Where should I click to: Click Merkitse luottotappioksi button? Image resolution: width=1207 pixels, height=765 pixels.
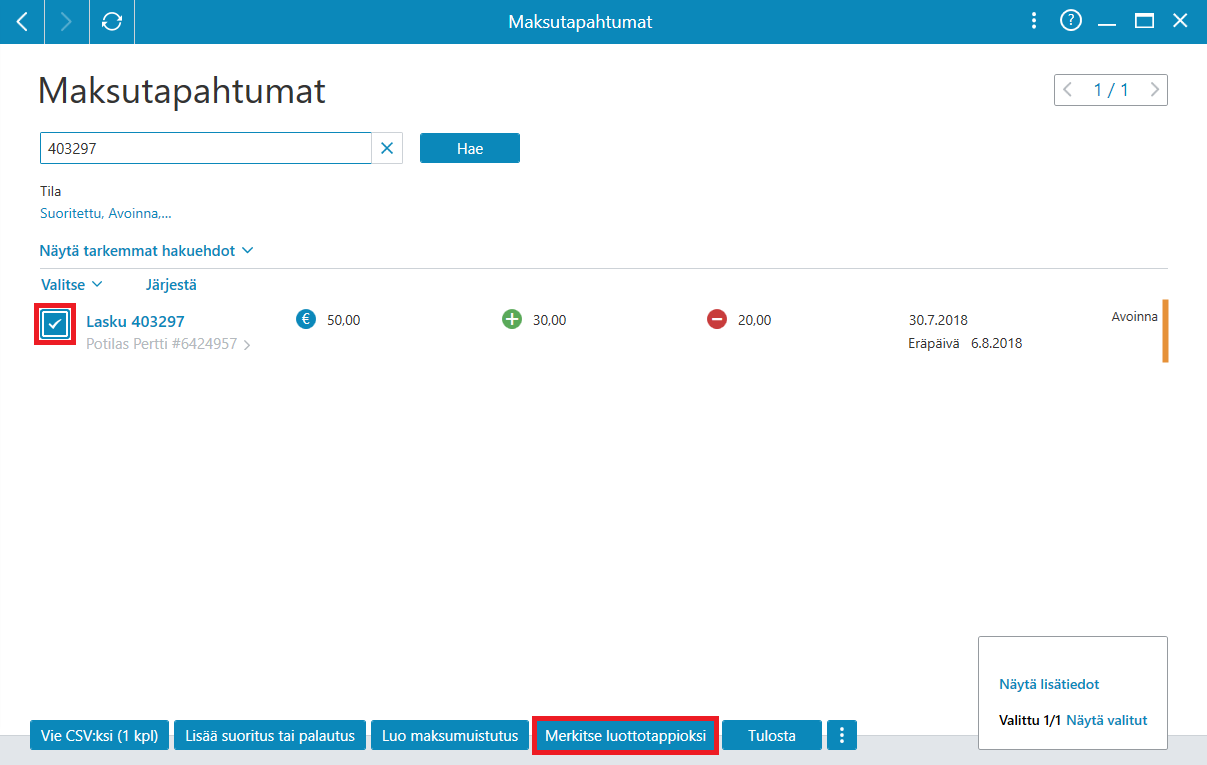(626, 735)
